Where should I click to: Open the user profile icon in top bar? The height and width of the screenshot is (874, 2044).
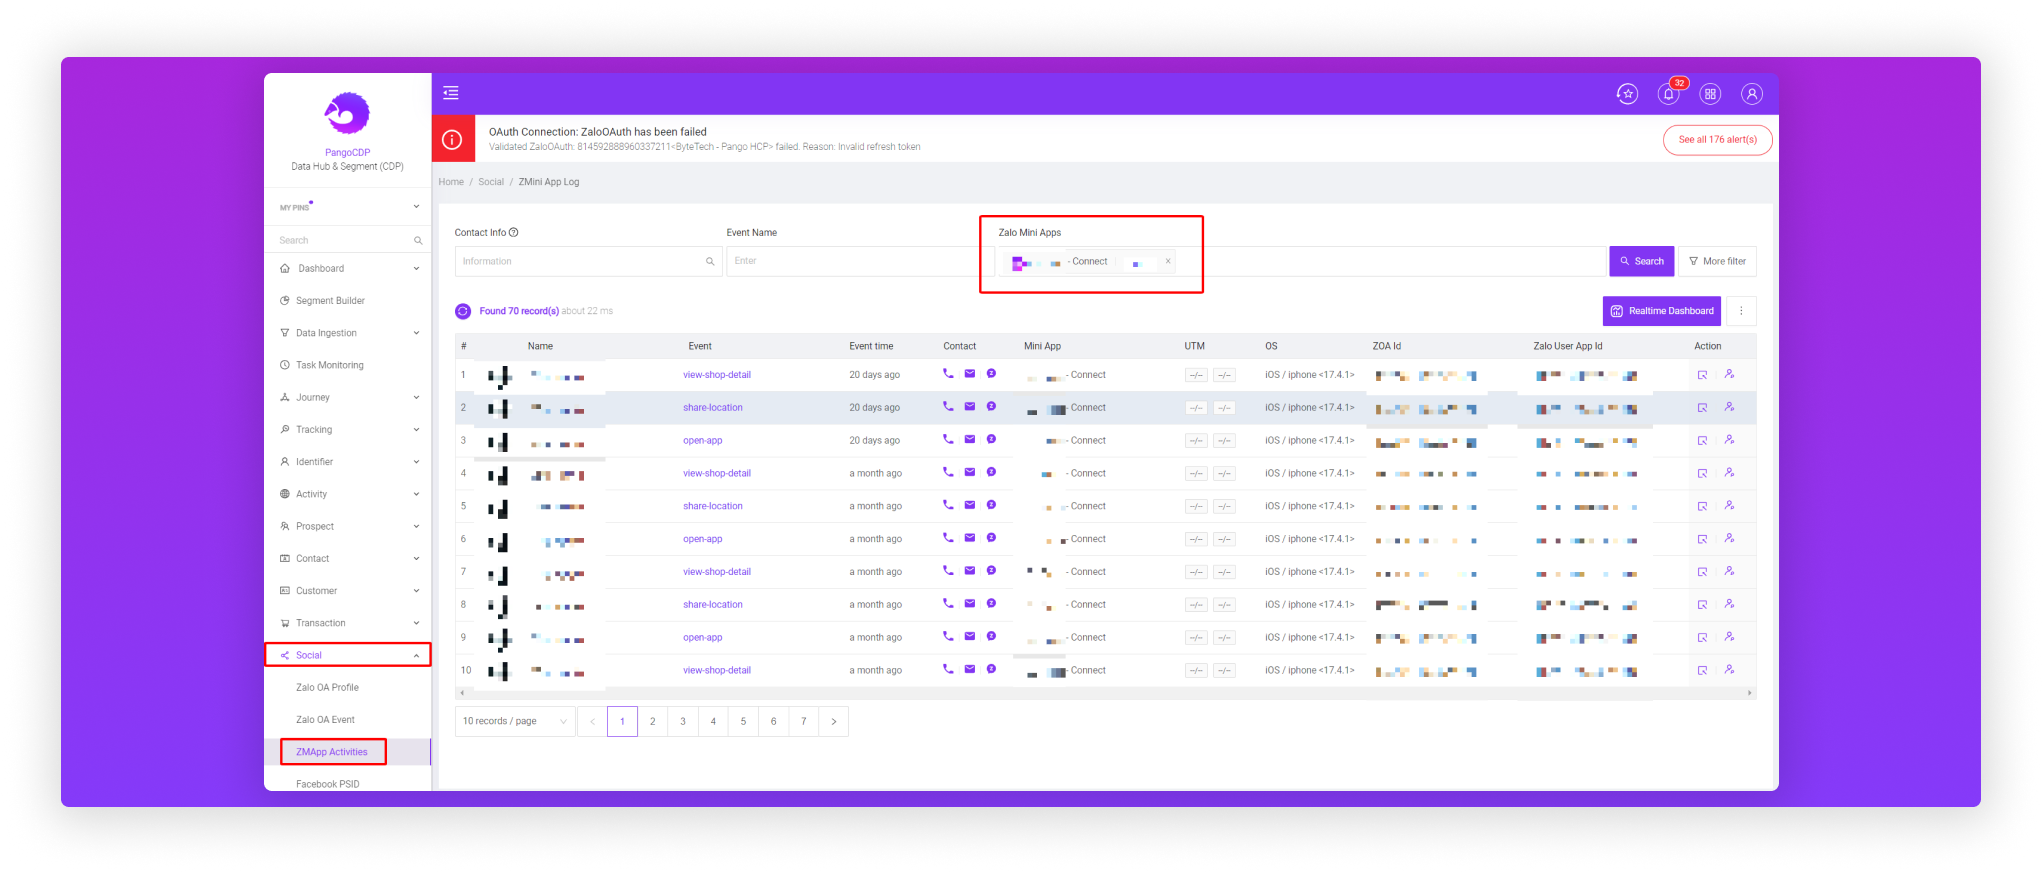tap(1751, 94)
